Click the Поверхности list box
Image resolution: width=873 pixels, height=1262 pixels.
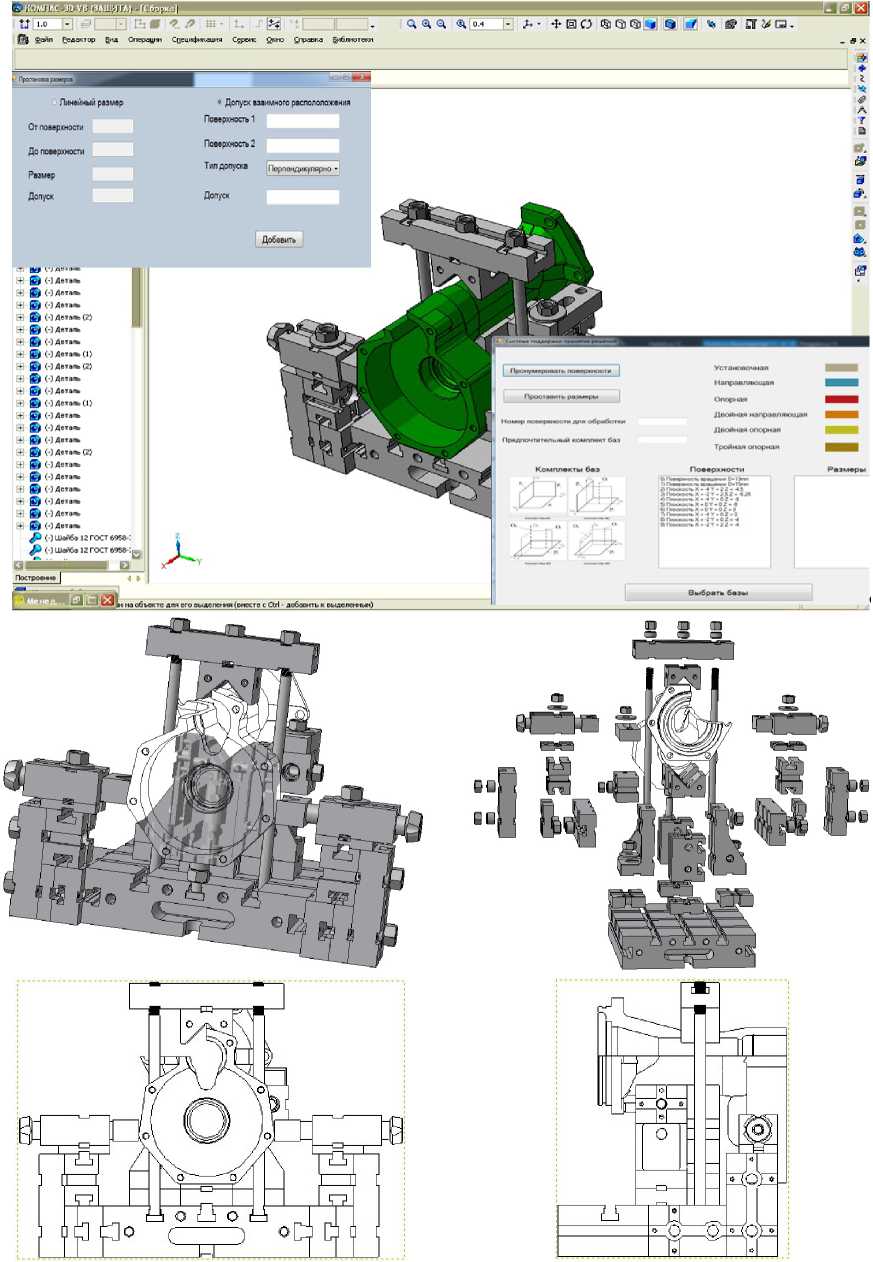tap(714, 521)
